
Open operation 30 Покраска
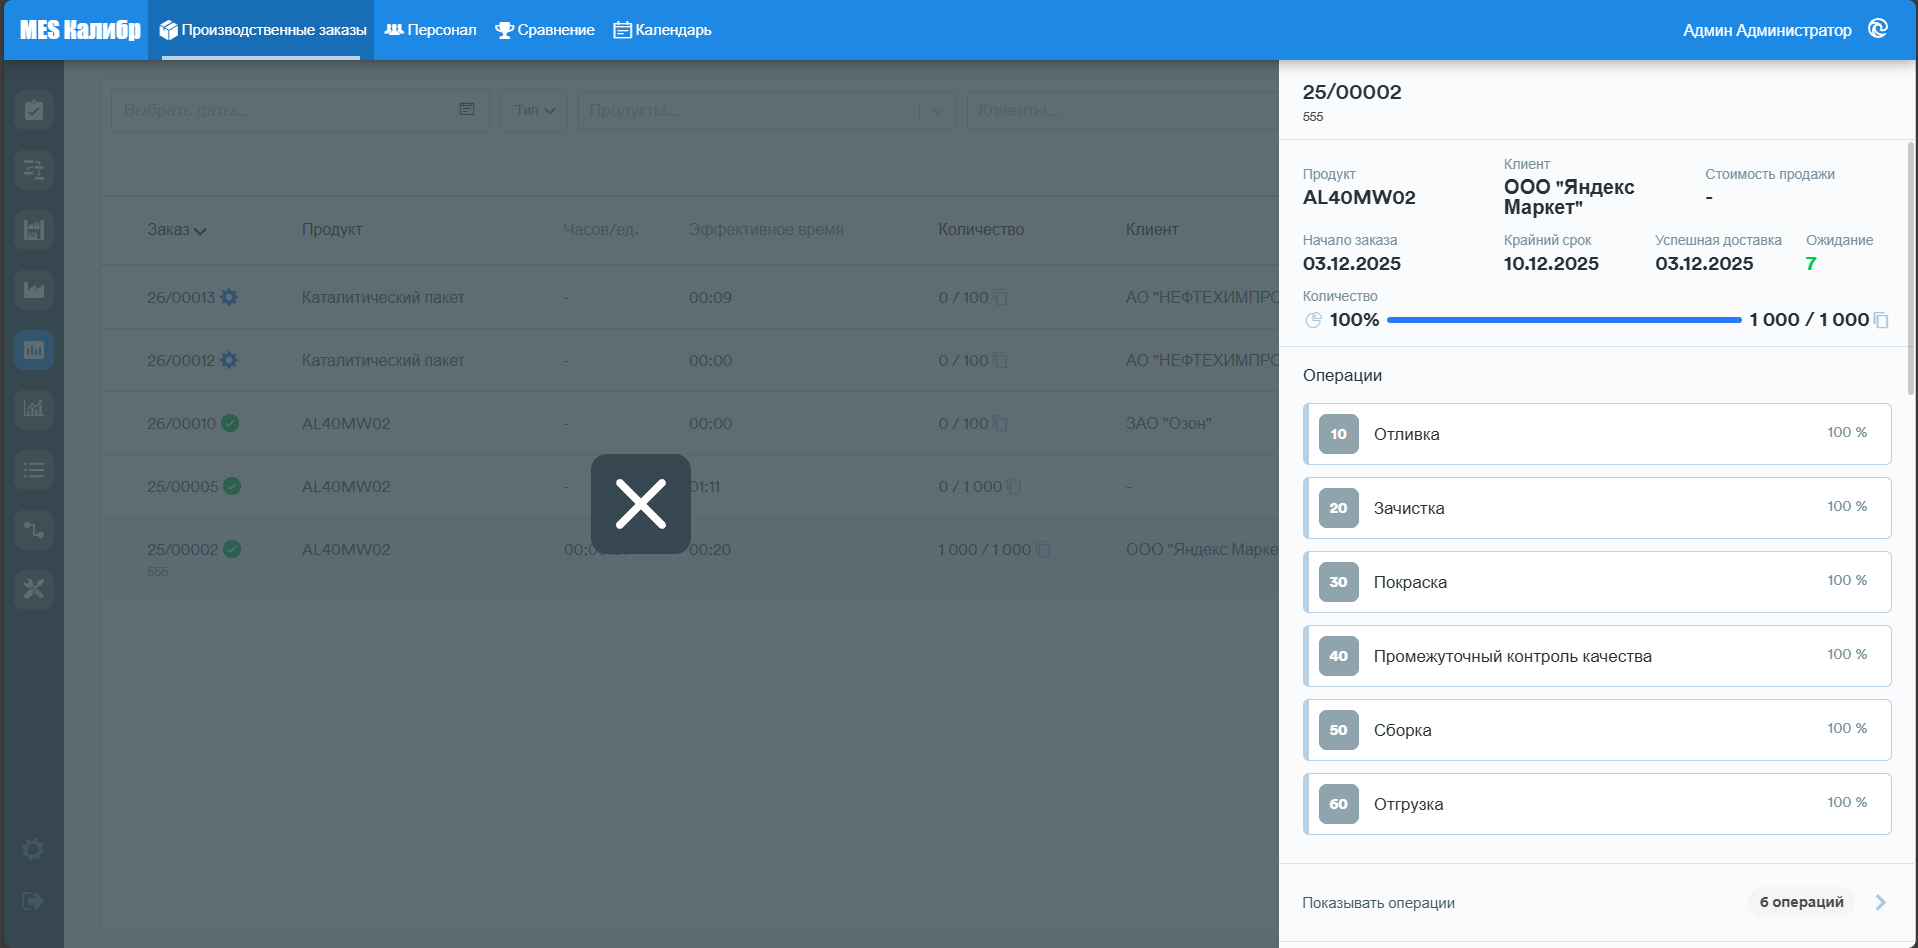click(x=1597, y=582)
